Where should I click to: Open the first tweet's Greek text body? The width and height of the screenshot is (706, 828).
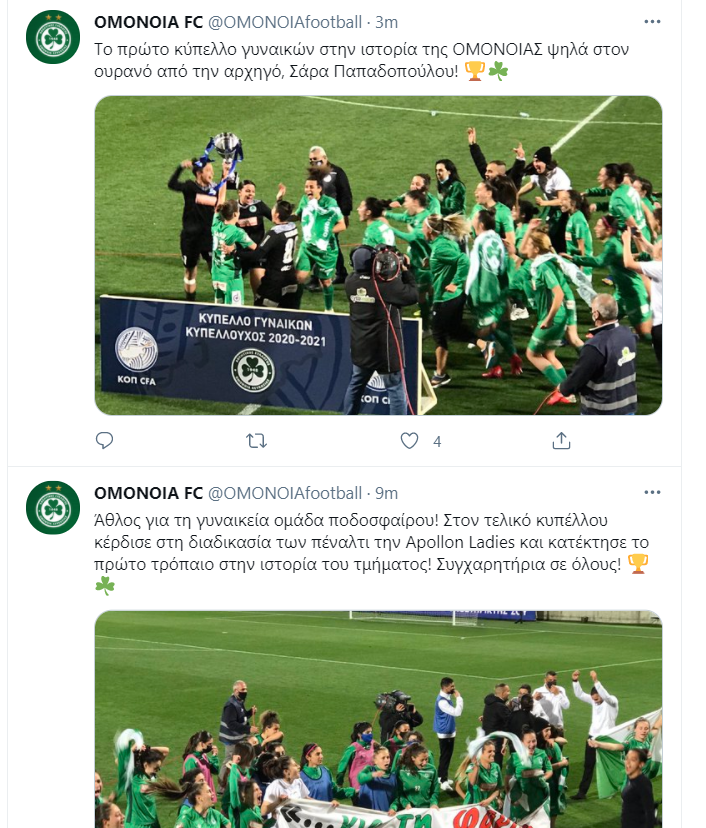click(x=362, y=60)
